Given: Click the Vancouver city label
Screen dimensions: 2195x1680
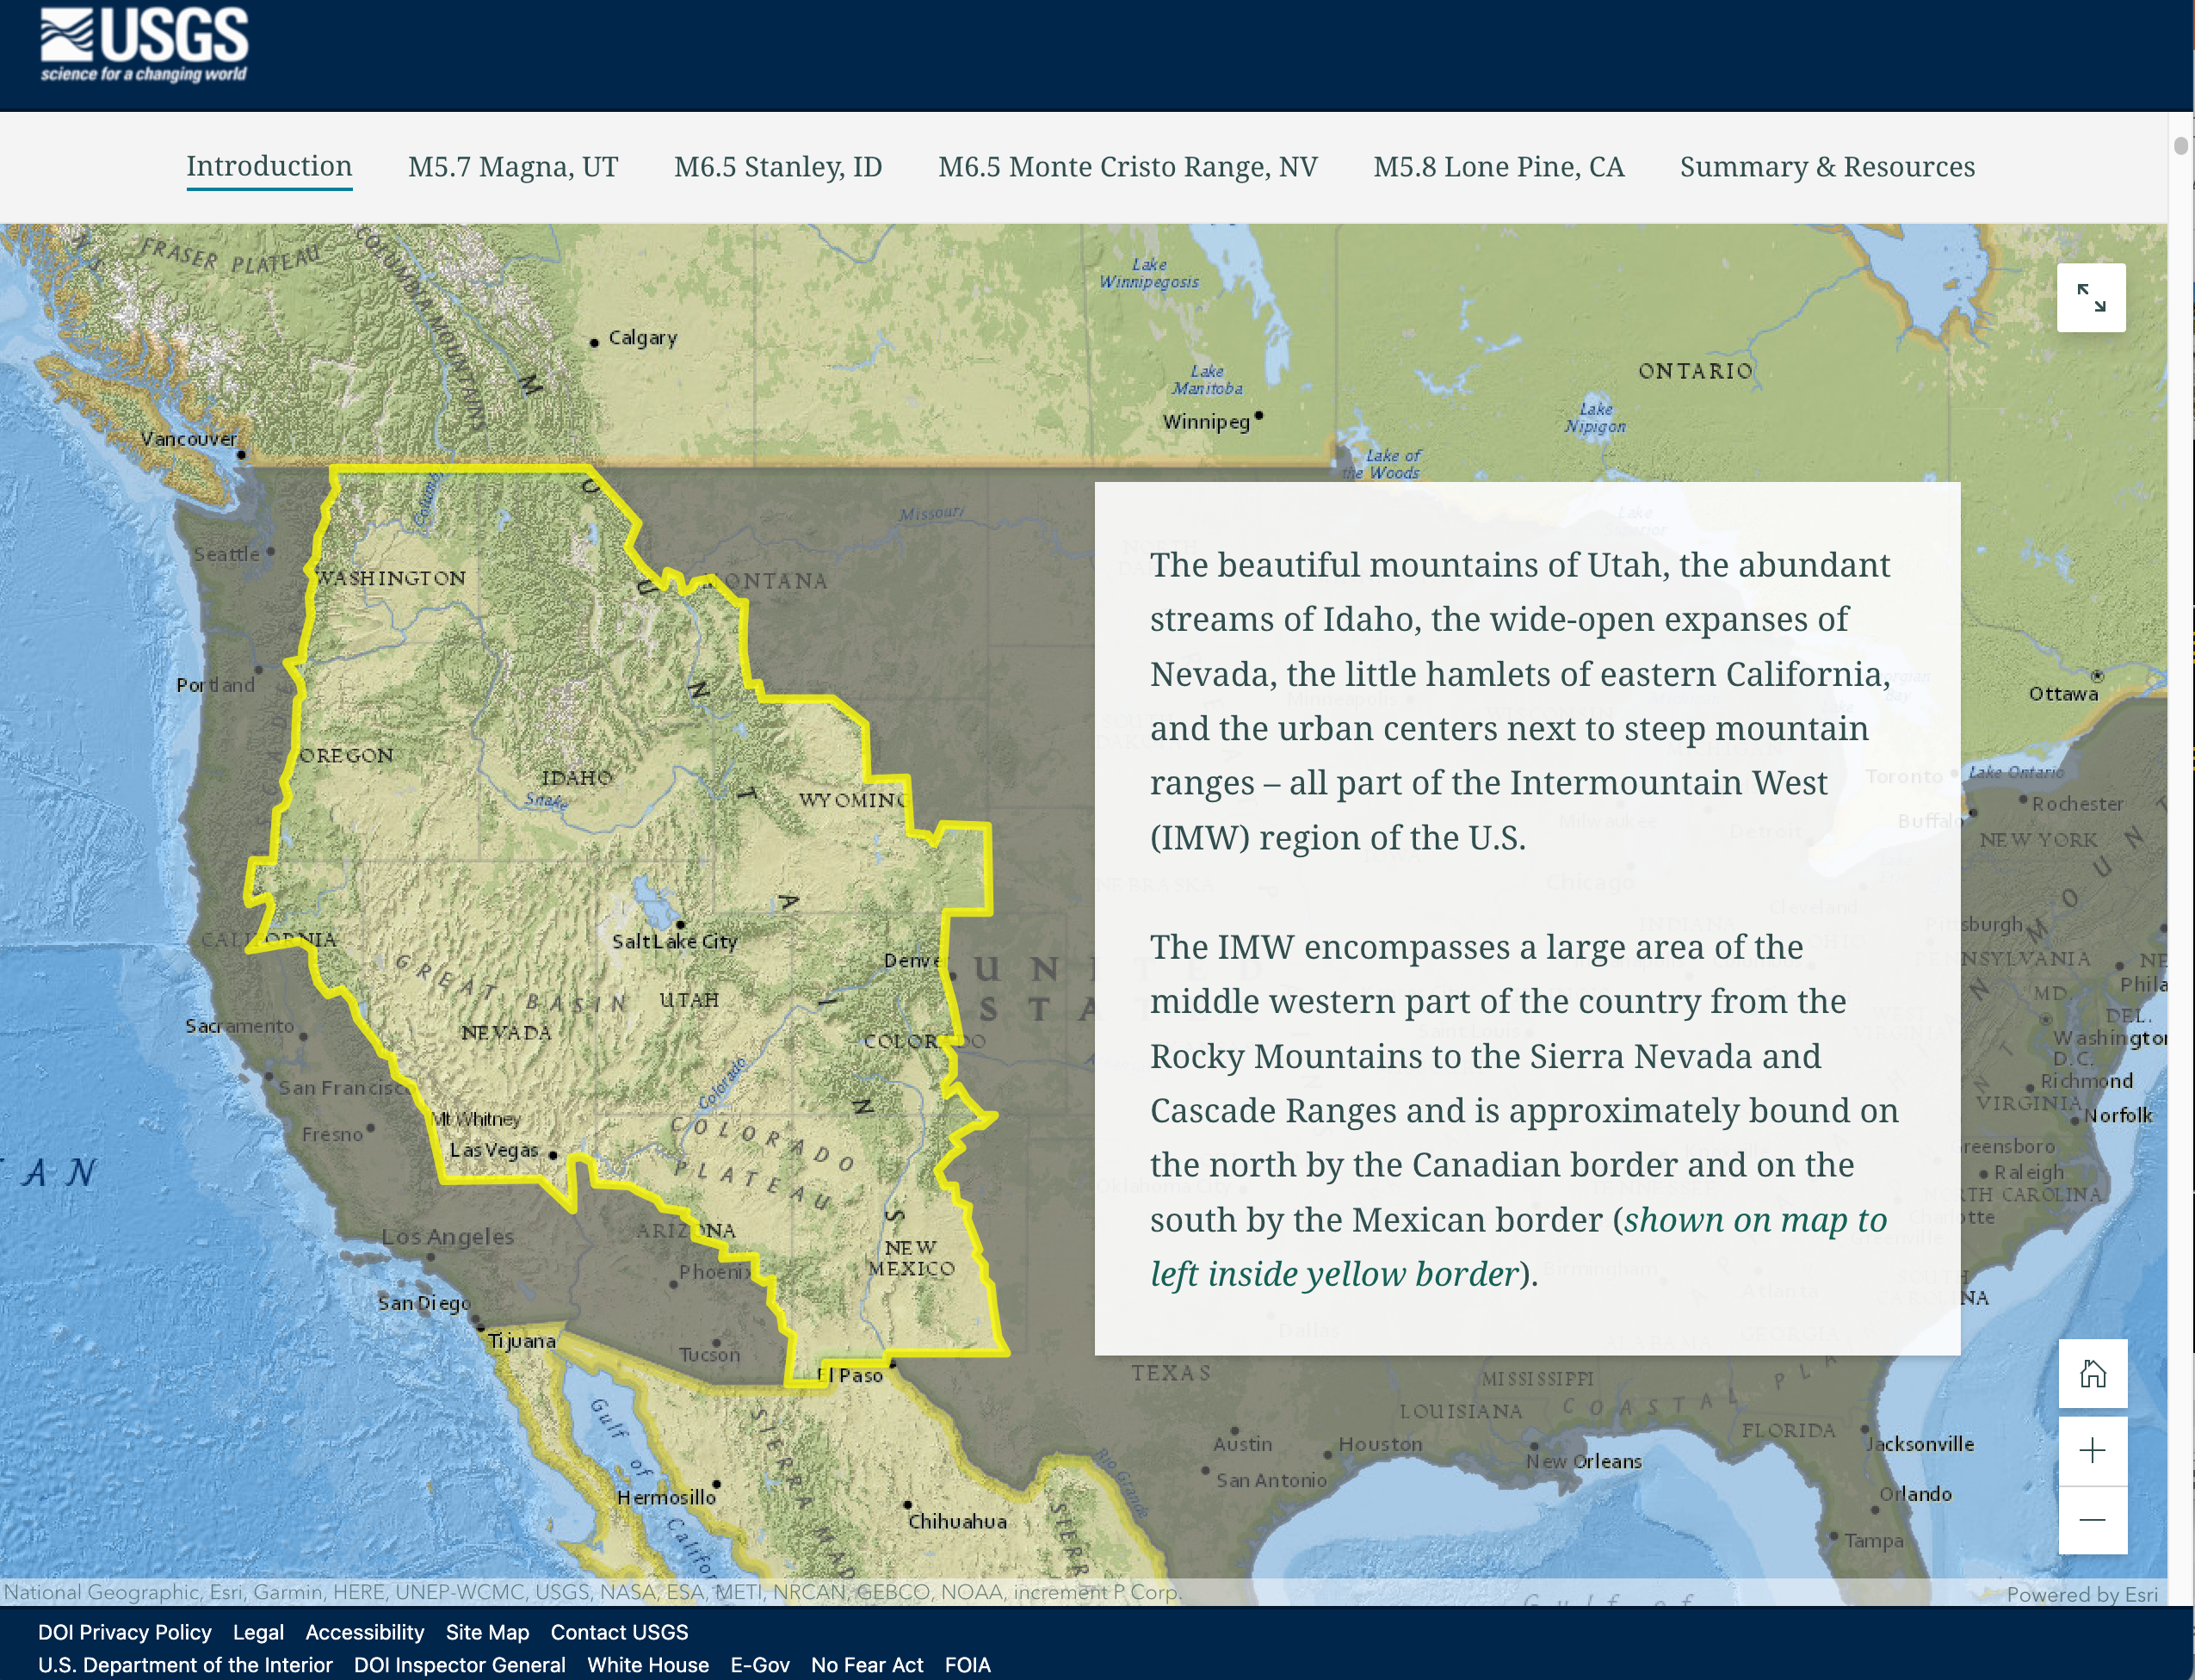Looking at the screenshot, I should pos(189,439).
